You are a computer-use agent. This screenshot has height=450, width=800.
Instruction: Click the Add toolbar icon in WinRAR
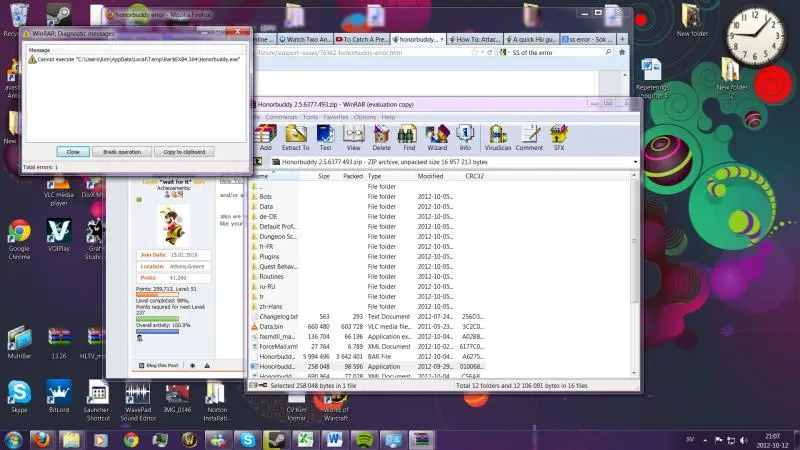(265, 137)
